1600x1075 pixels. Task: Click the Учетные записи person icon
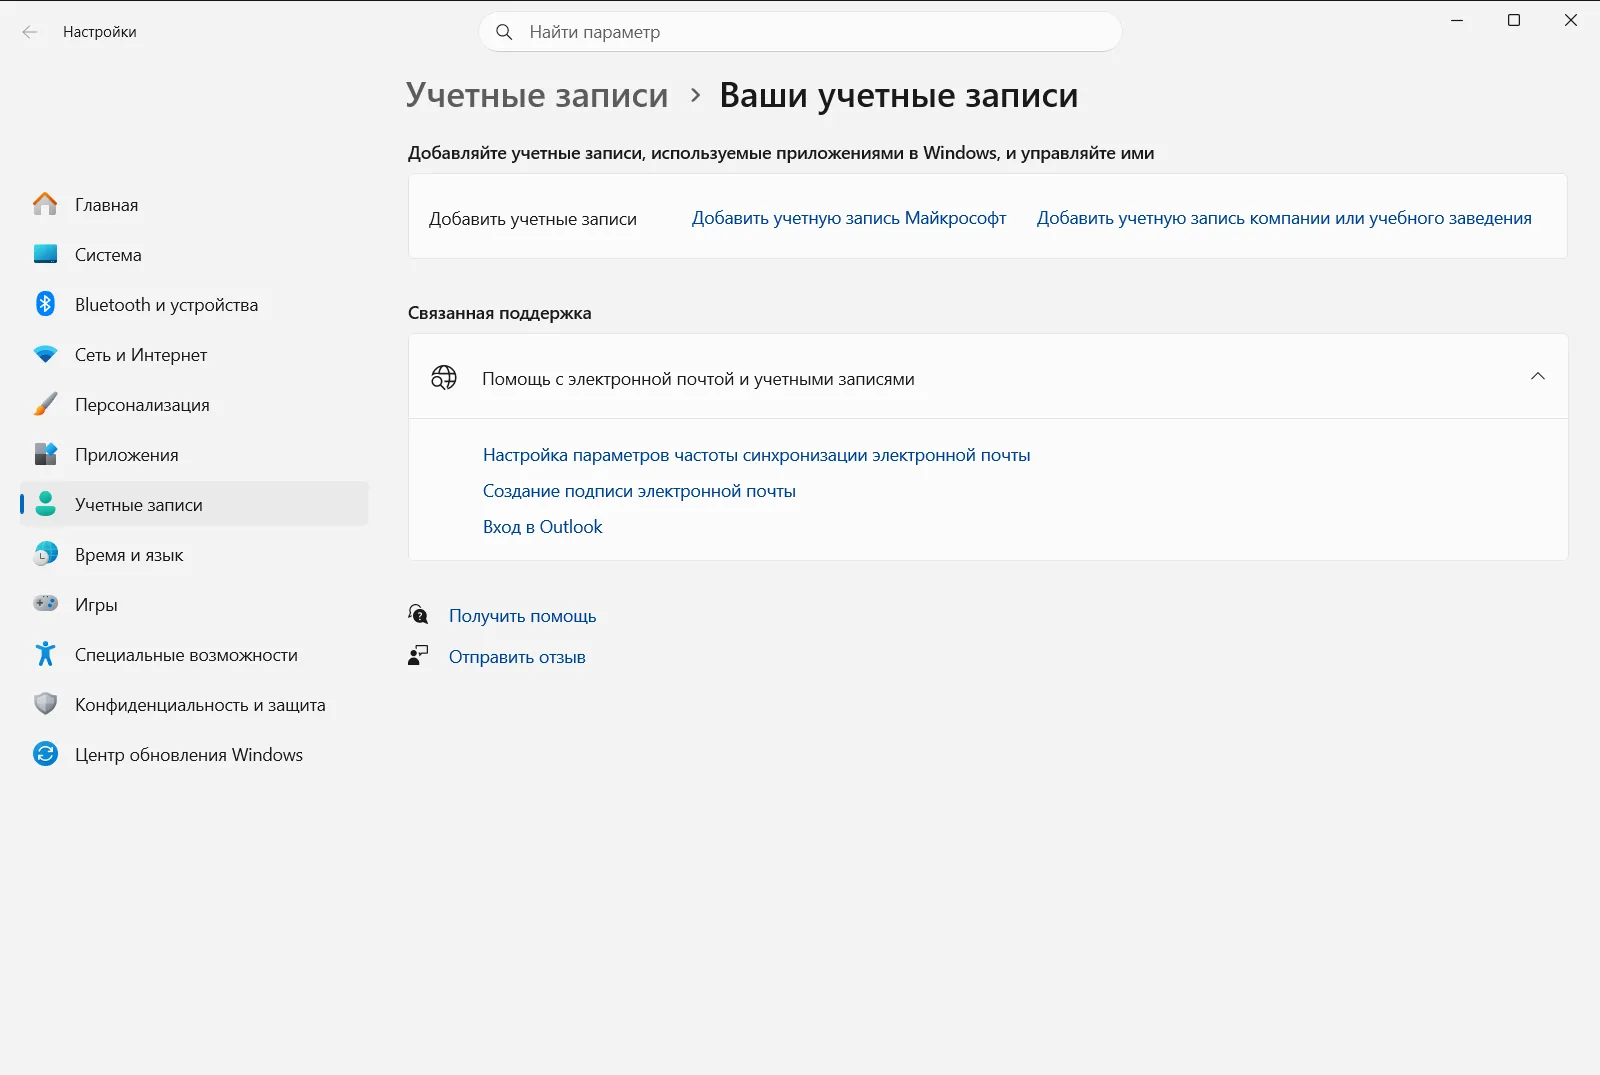(x=45, y=504)
